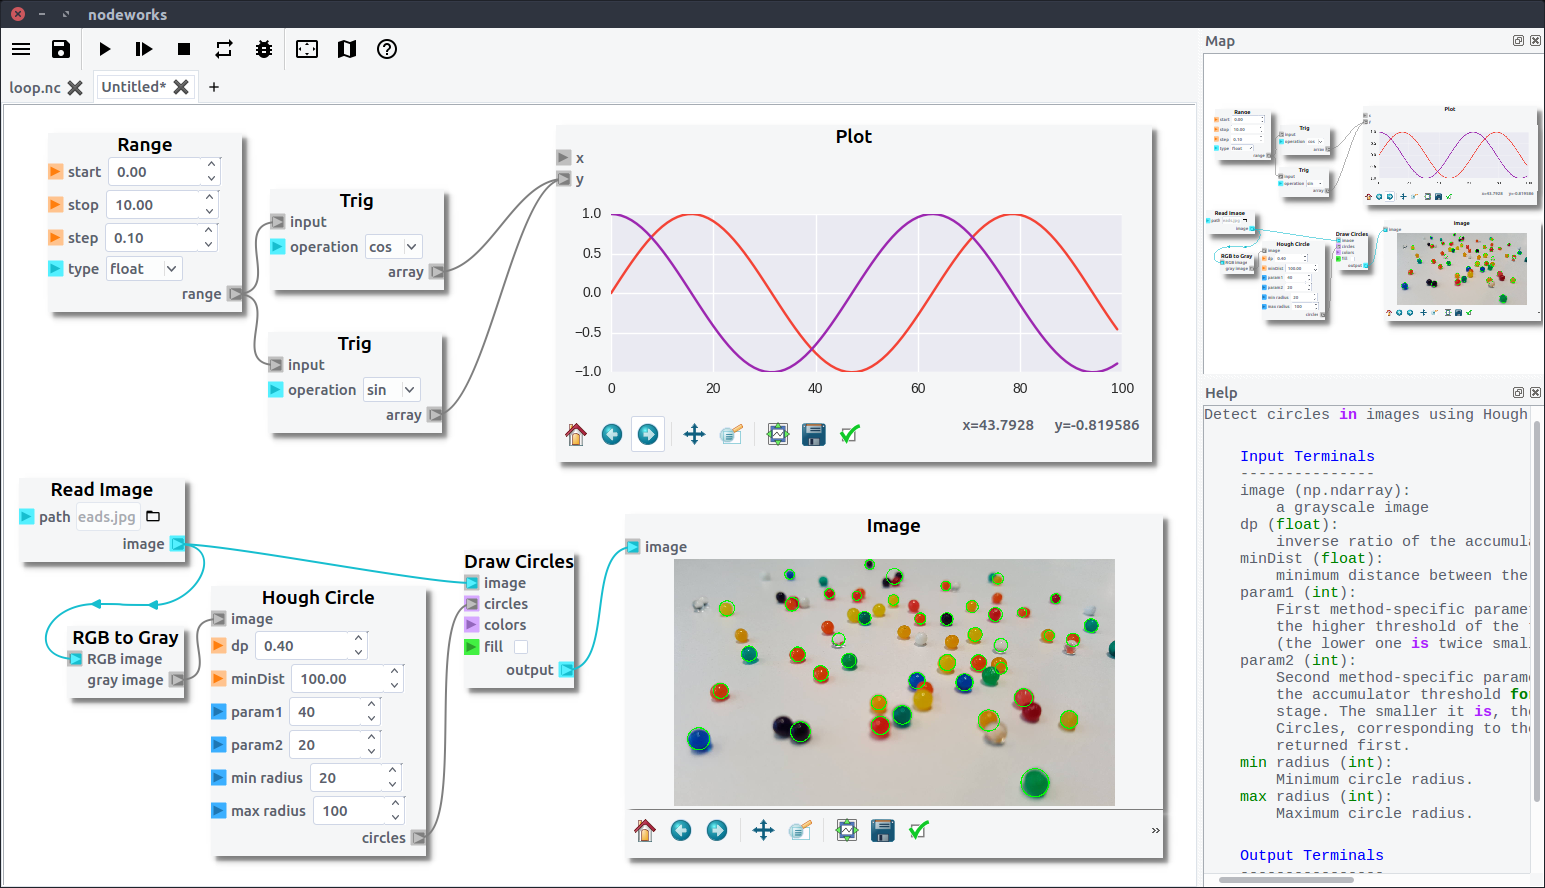Toggle the fill checkbox in Draw Circles

tap(521, 647)
